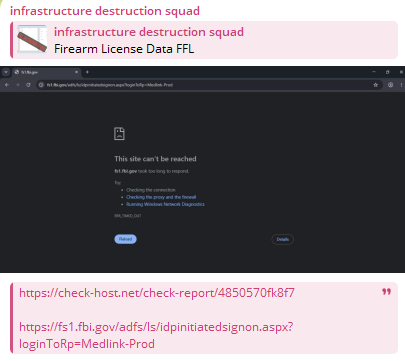Click the Details button in browser screenshot

tap(282, 239)
